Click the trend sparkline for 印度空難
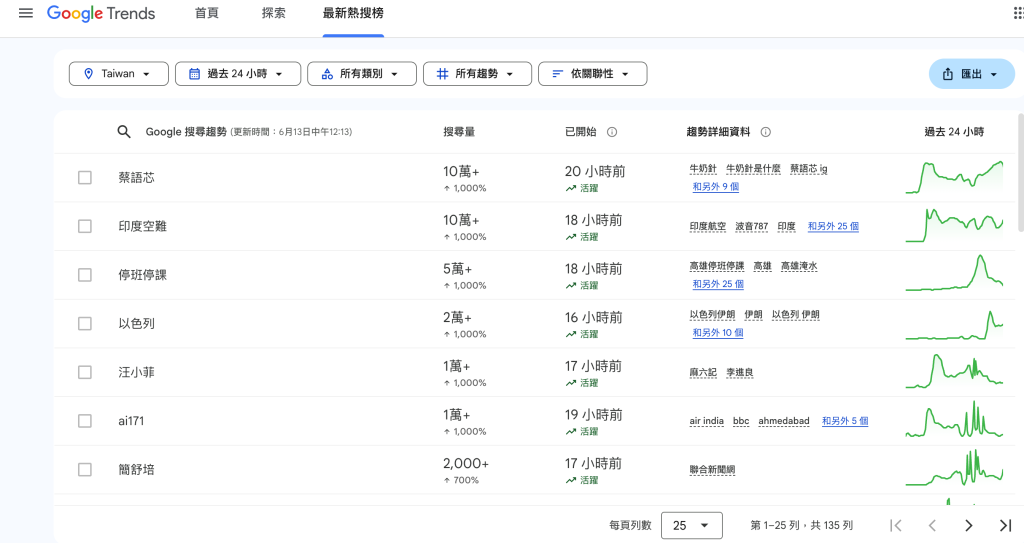This screenshot has height=543, width=1024. click(x=954, y=226)
